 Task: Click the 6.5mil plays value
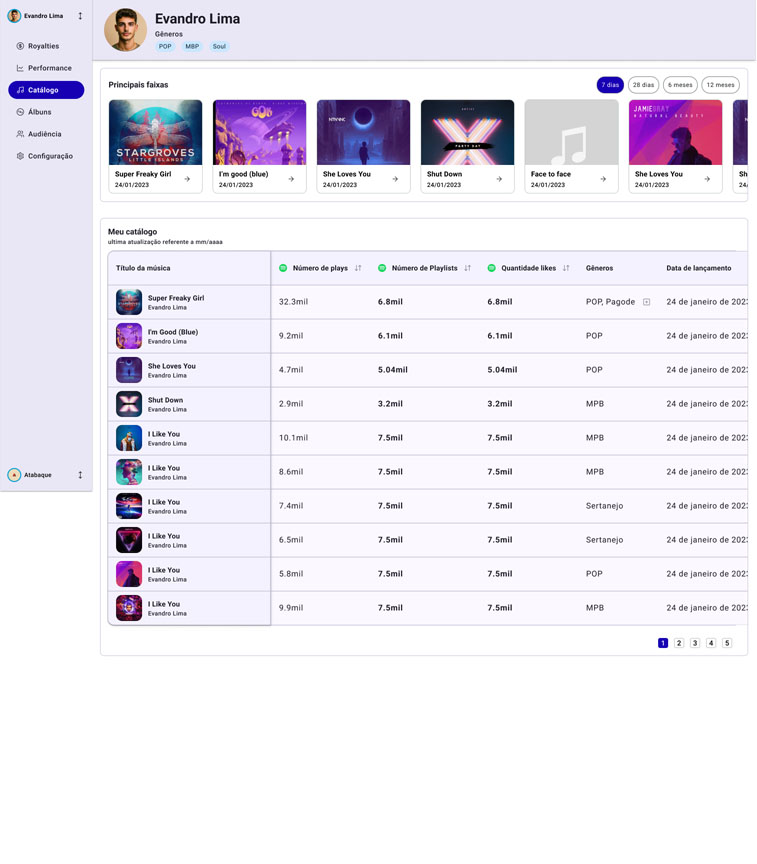click(291, 540)
